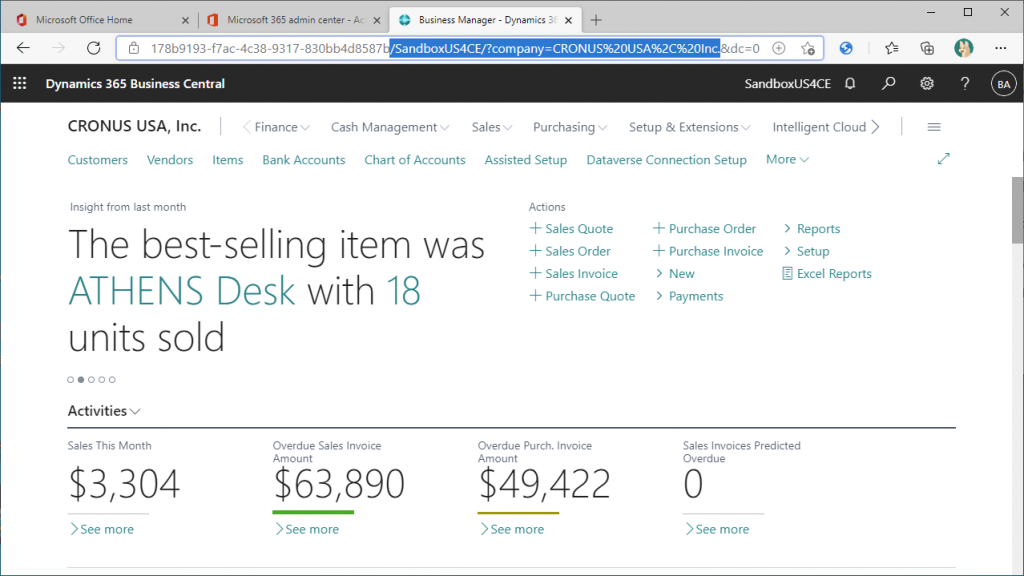Click the zoom plus icon in address bar
Image resolution: width=1024 pixels, height=576 pixels.
778,48
